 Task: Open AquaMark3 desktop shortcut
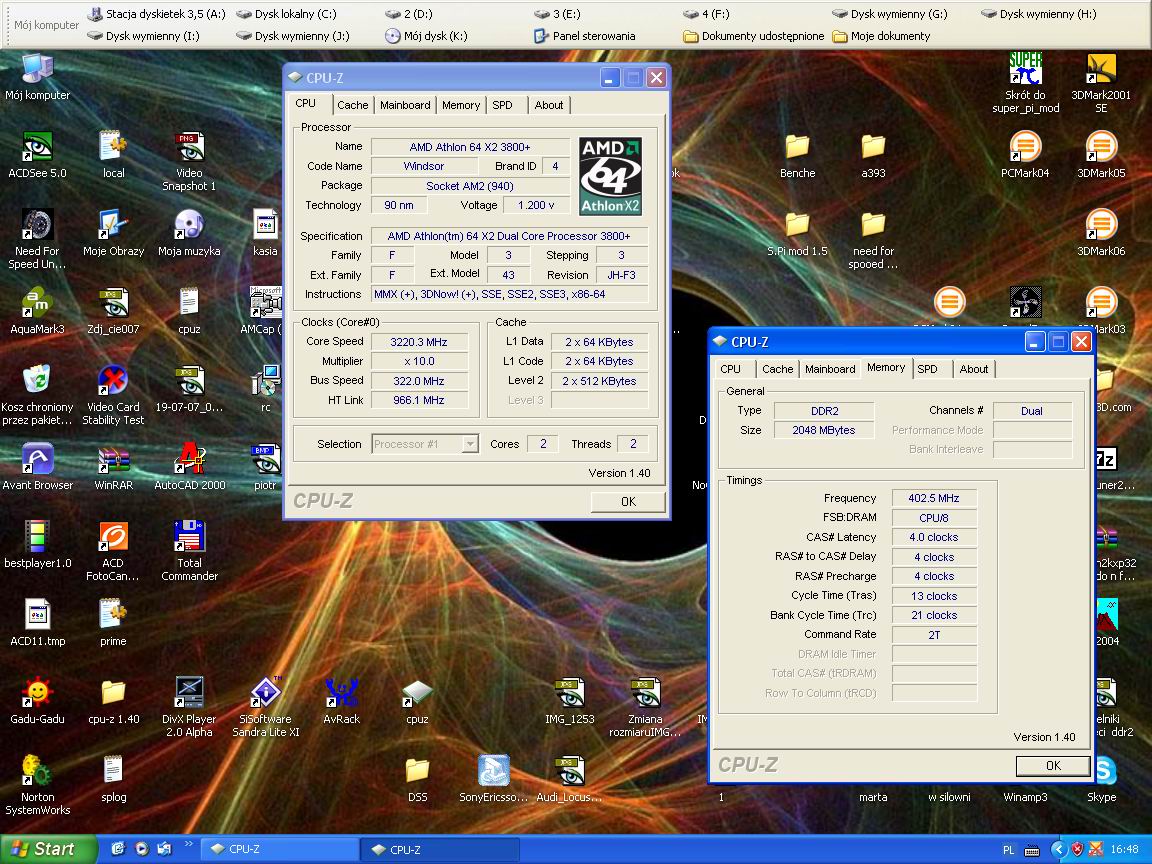tap(37, 311)
